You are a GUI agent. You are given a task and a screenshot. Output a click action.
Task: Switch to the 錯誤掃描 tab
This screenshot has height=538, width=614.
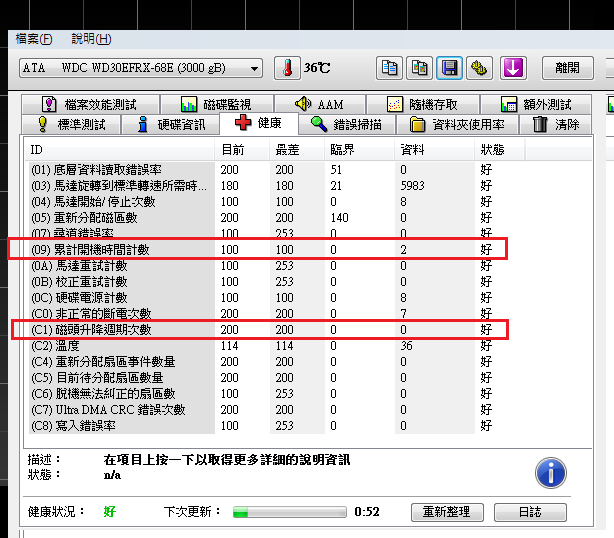click(x=347, y=125)
